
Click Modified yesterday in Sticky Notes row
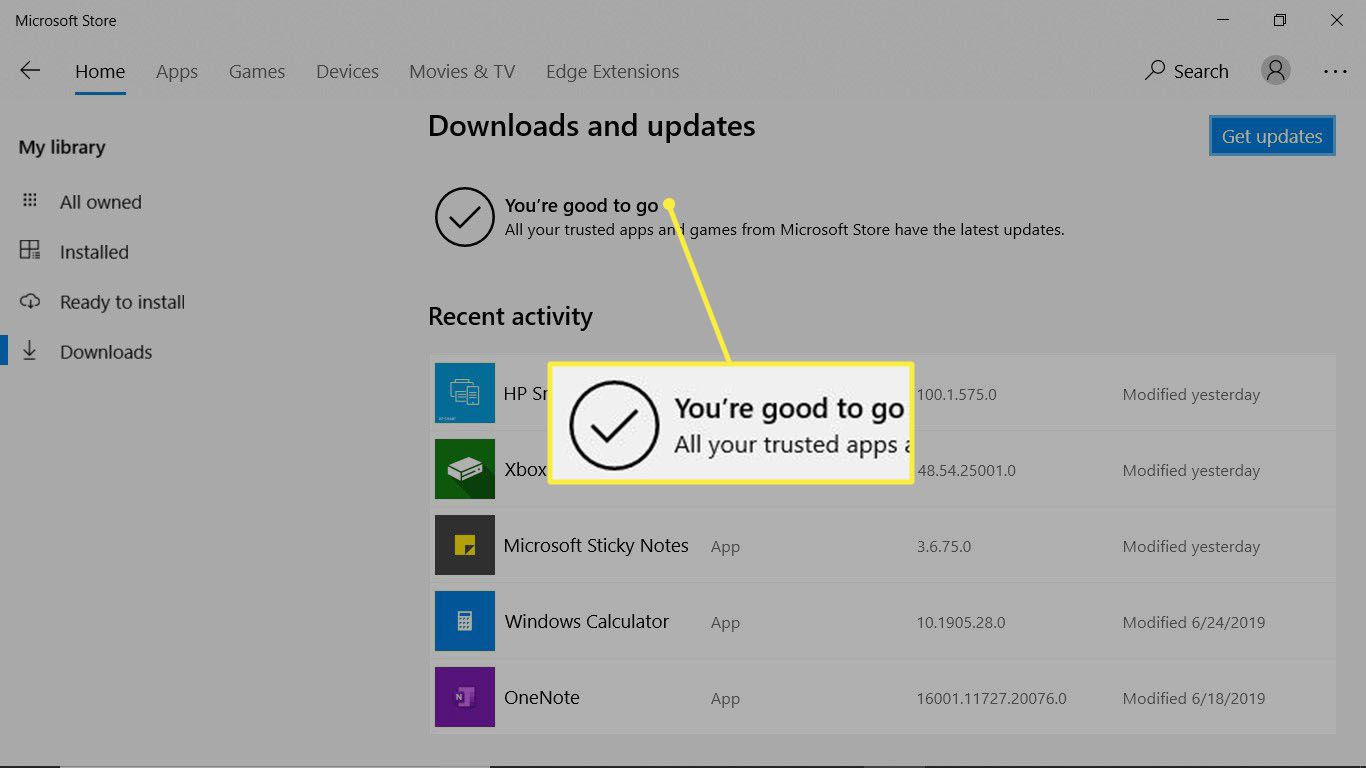click(1191, 547)
